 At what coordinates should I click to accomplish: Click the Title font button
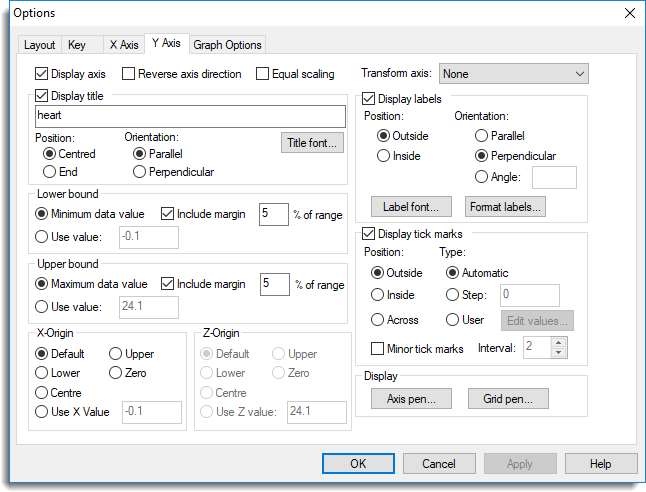[313, 144]
